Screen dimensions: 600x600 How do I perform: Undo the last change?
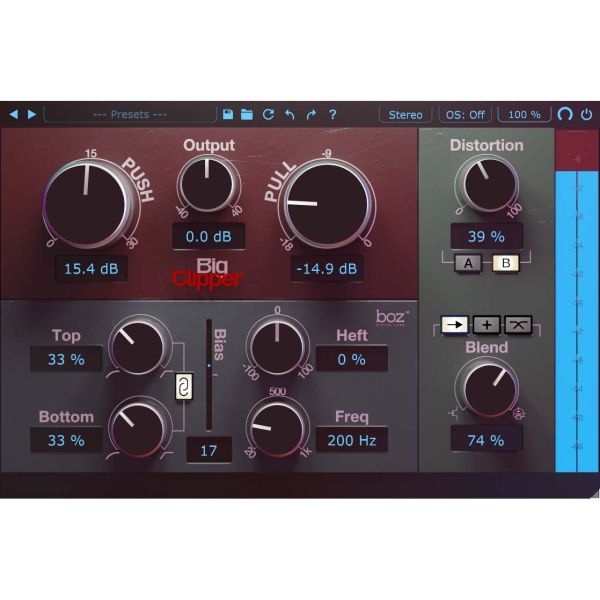(290, 114)
